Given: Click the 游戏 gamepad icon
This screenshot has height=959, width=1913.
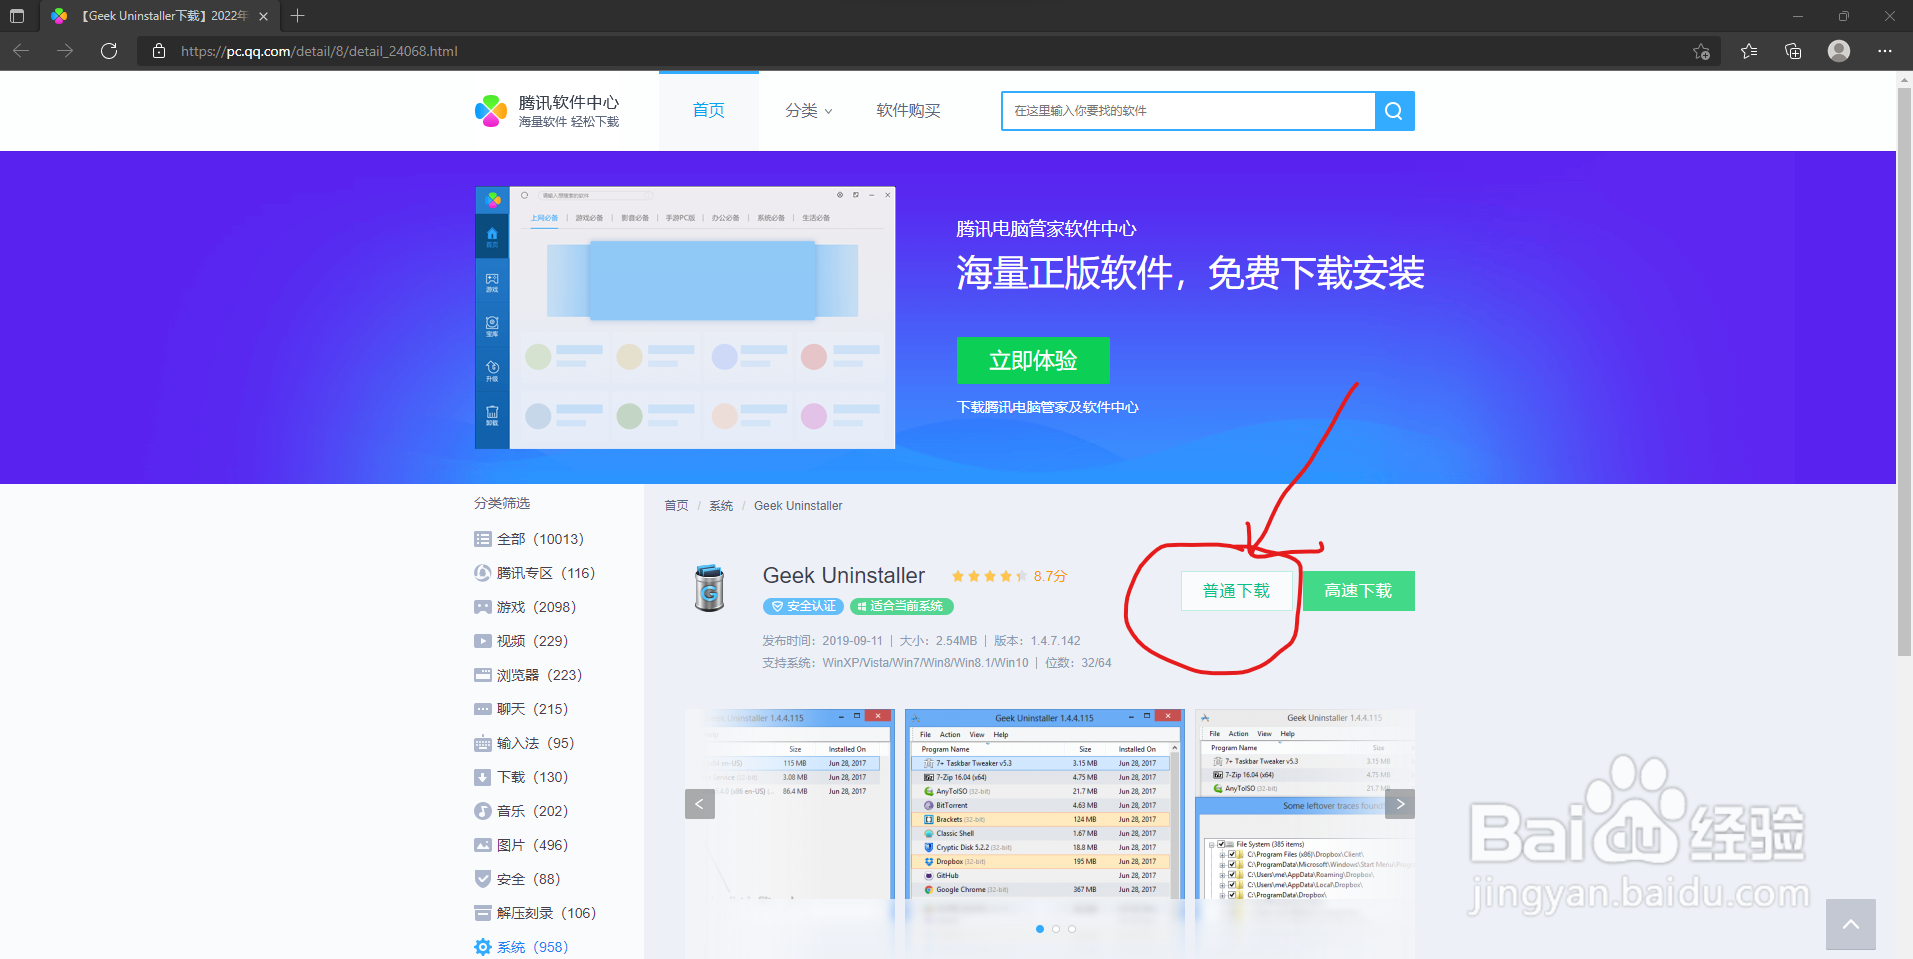Looking at the screenshot, I should (483, 607).
